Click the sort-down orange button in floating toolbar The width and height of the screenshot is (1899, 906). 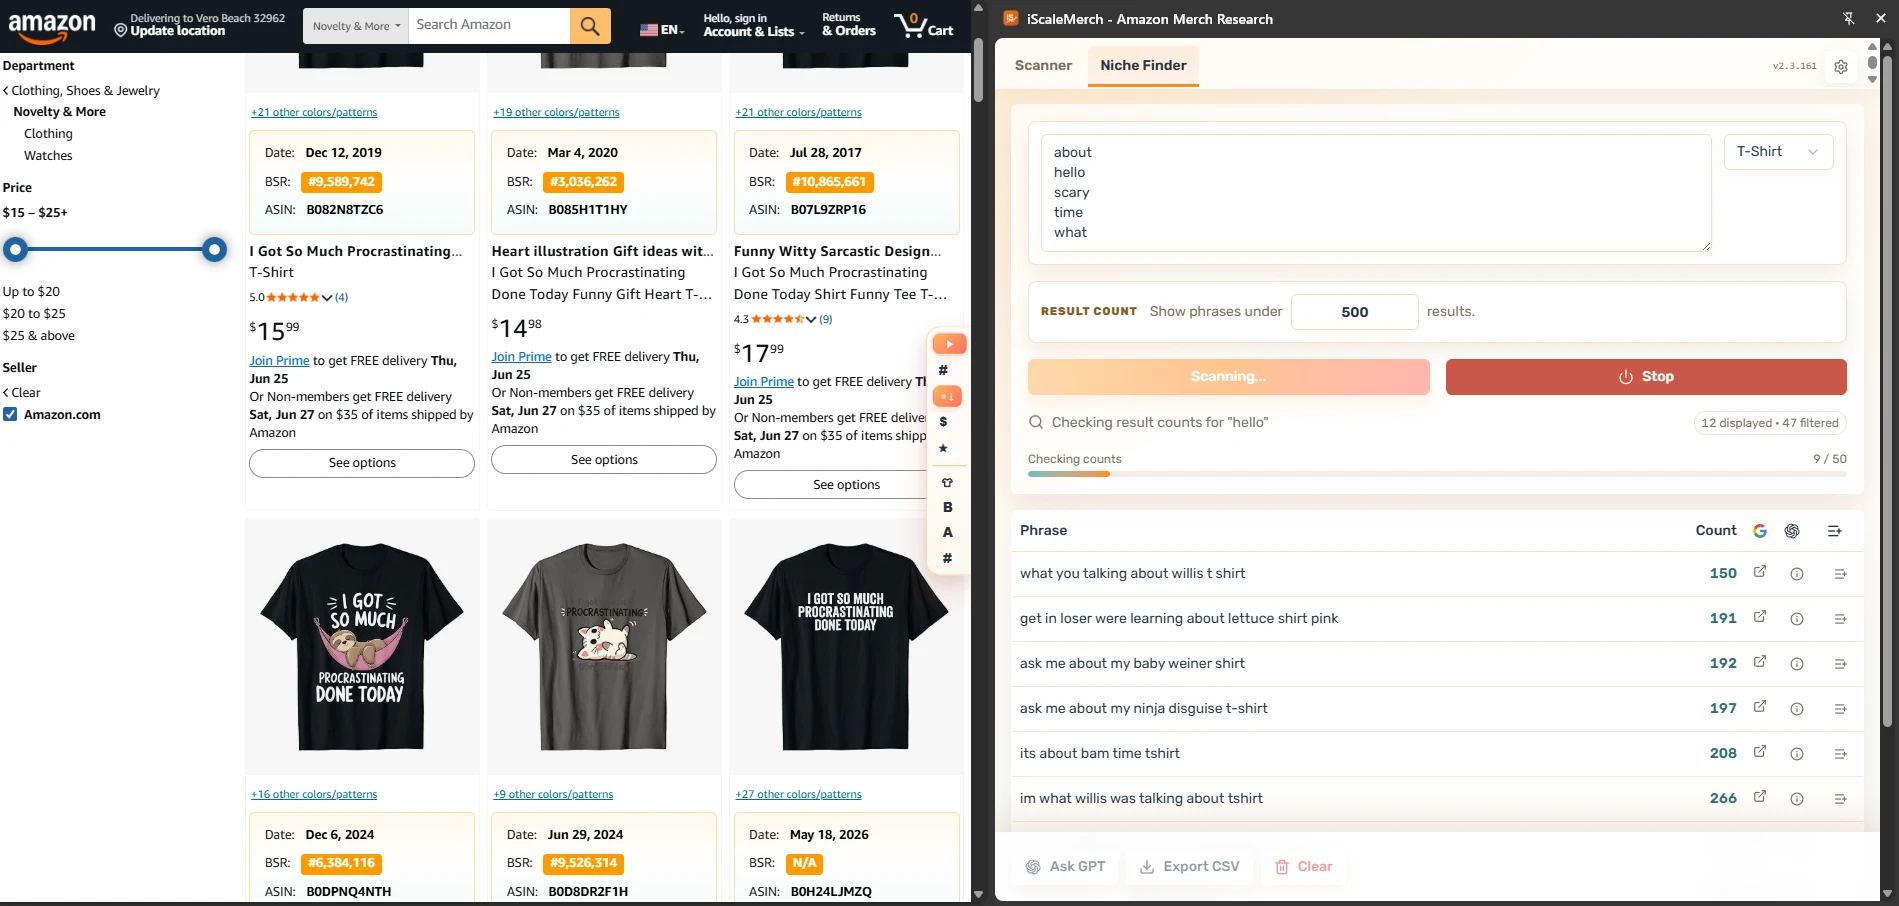coord(947,397)
